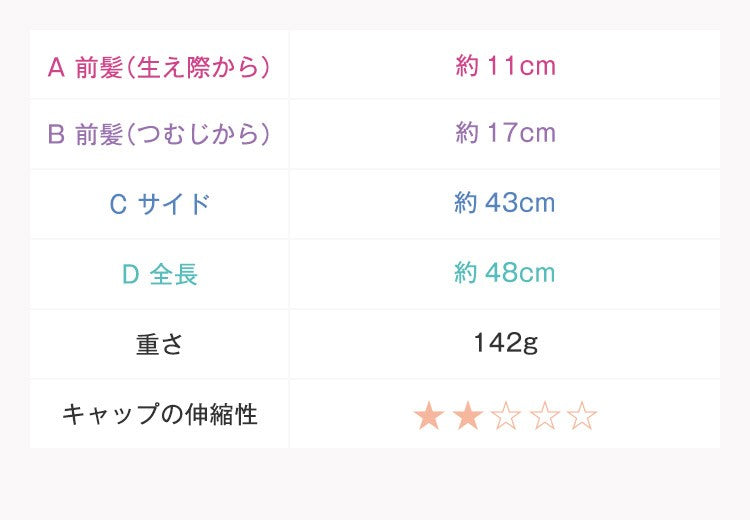Click the blue letter C

point(118,204)
